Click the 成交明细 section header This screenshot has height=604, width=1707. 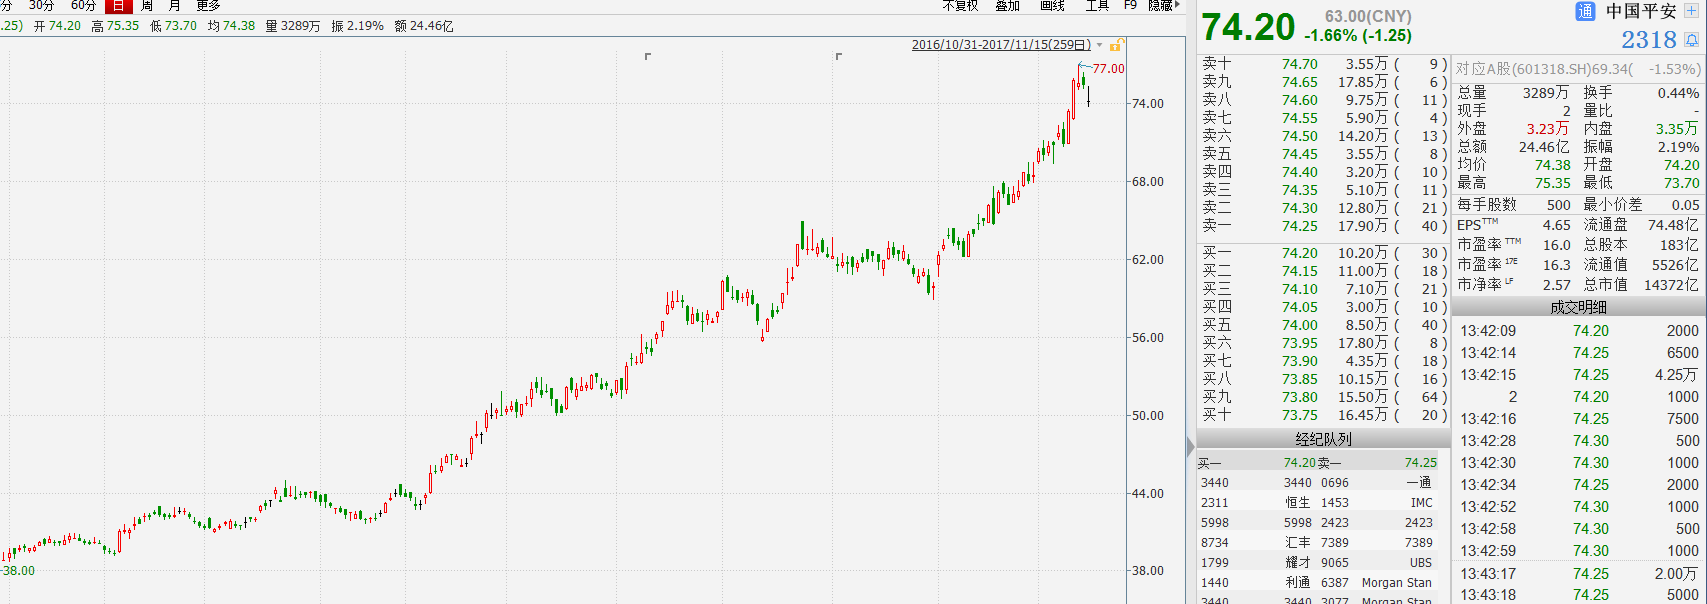click(1578, 307)
